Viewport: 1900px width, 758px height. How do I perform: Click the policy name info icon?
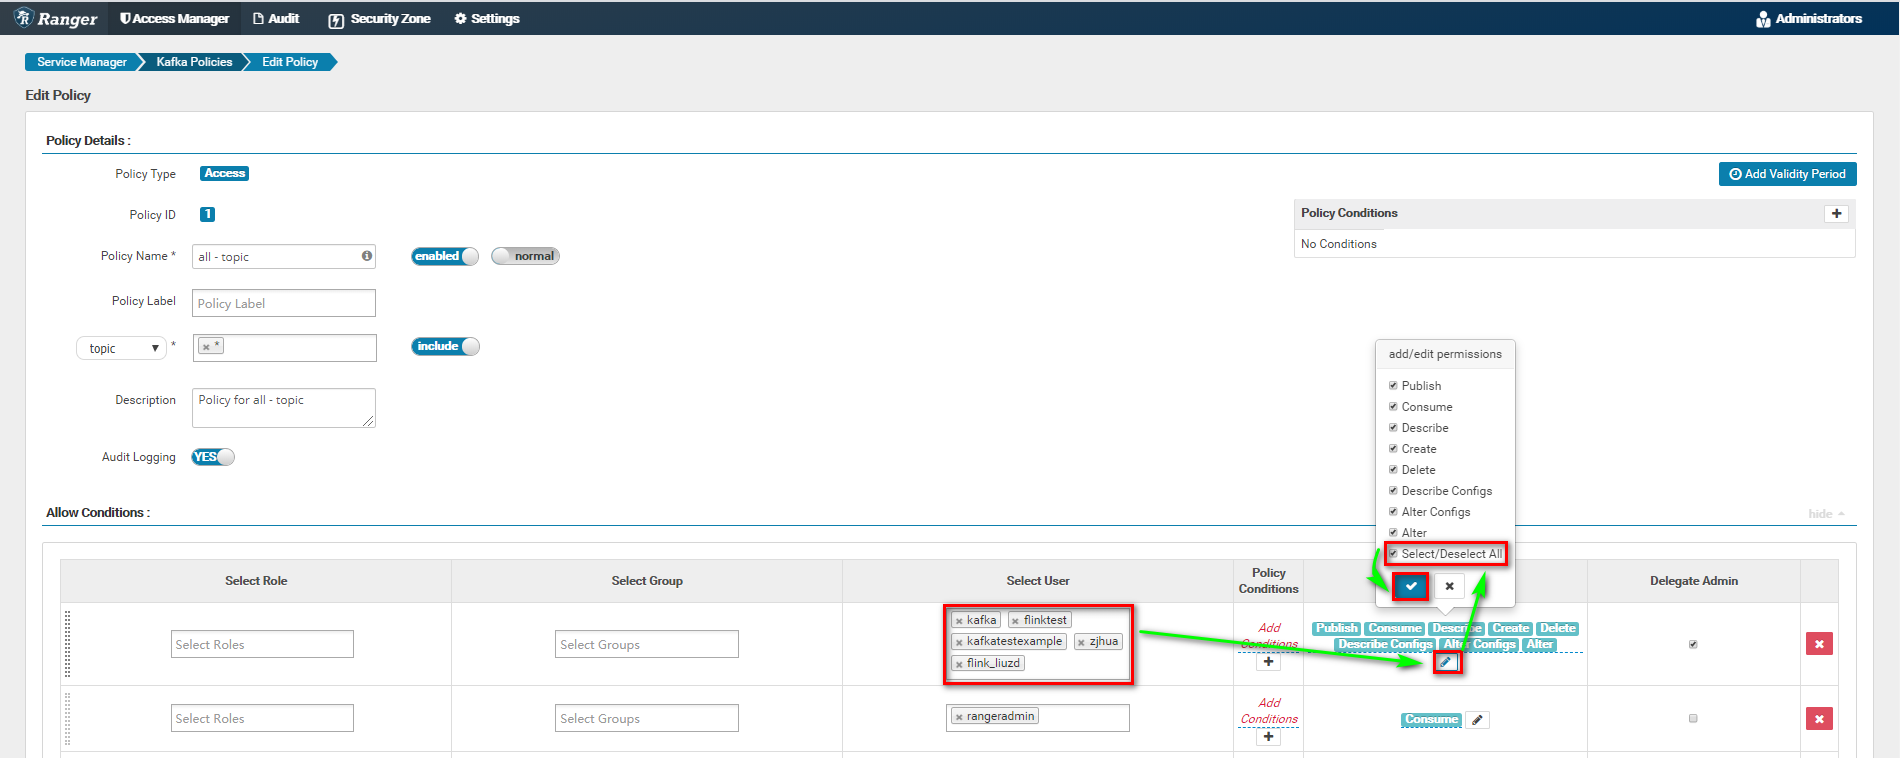point(367,256)
